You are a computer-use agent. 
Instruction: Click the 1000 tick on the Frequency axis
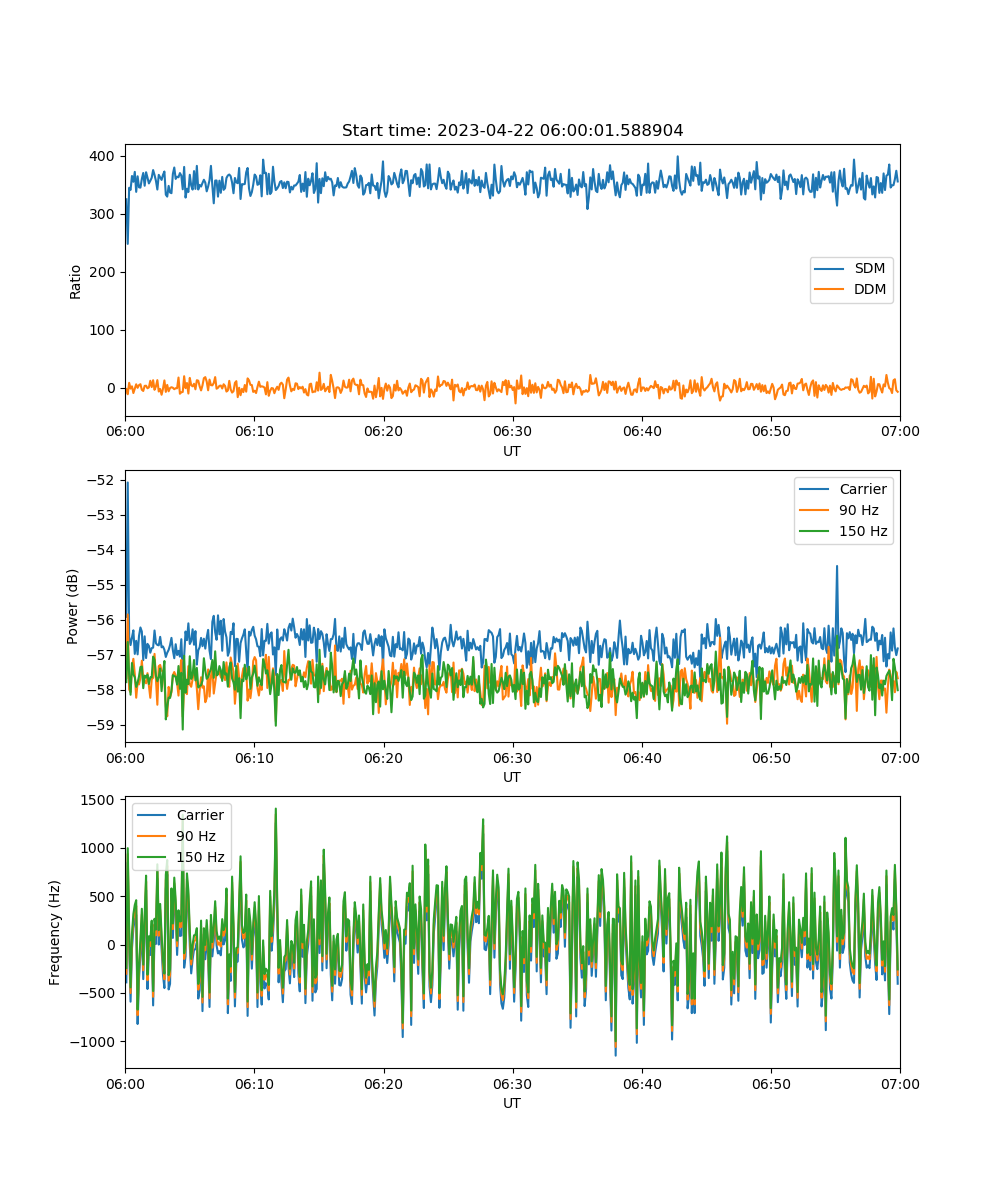pos(100,848)
